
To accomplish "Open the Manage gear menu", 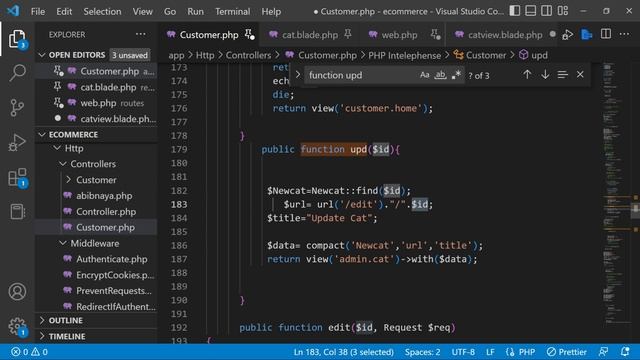I will (17, 327).
